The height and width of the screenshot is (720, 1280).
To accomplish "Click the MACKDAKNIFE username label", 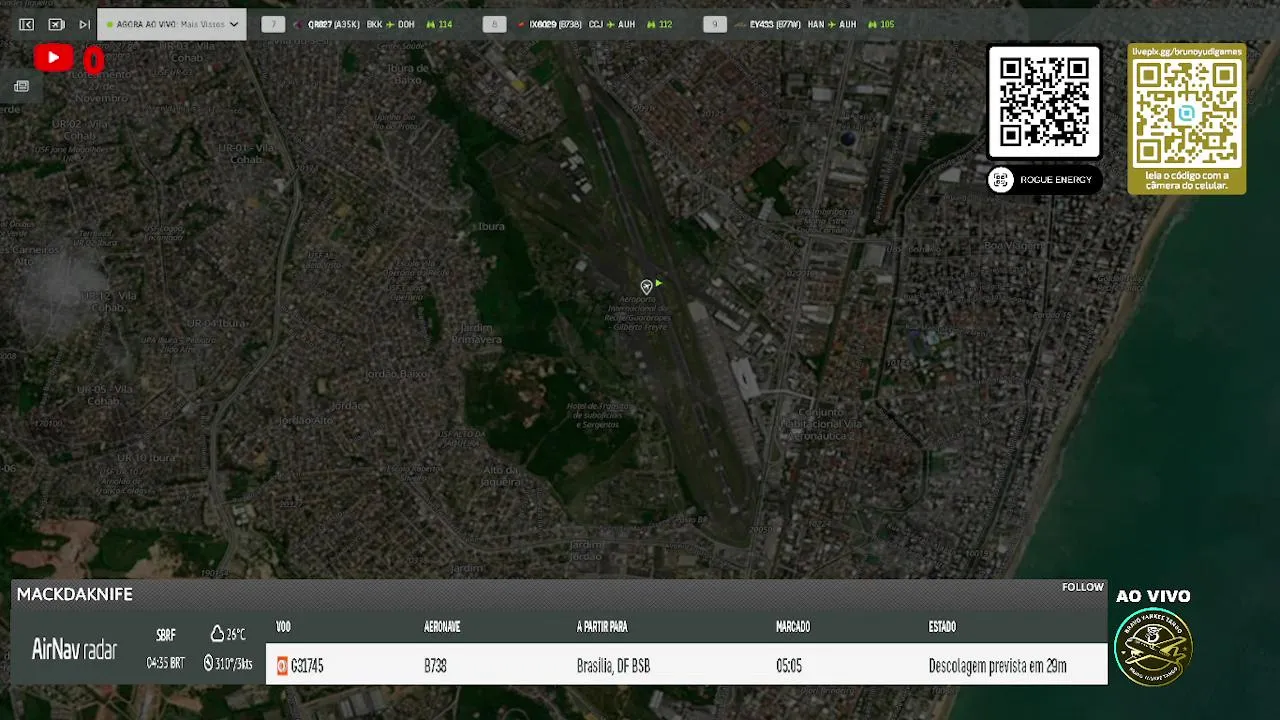I will click(75, 594).
